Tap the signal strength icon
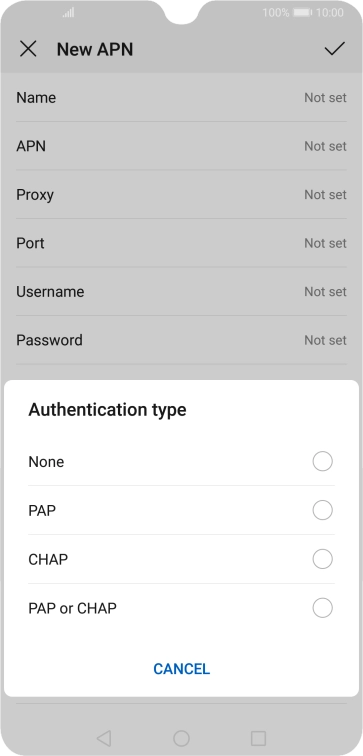Screen dimensions: 363x756 point(68,13)
